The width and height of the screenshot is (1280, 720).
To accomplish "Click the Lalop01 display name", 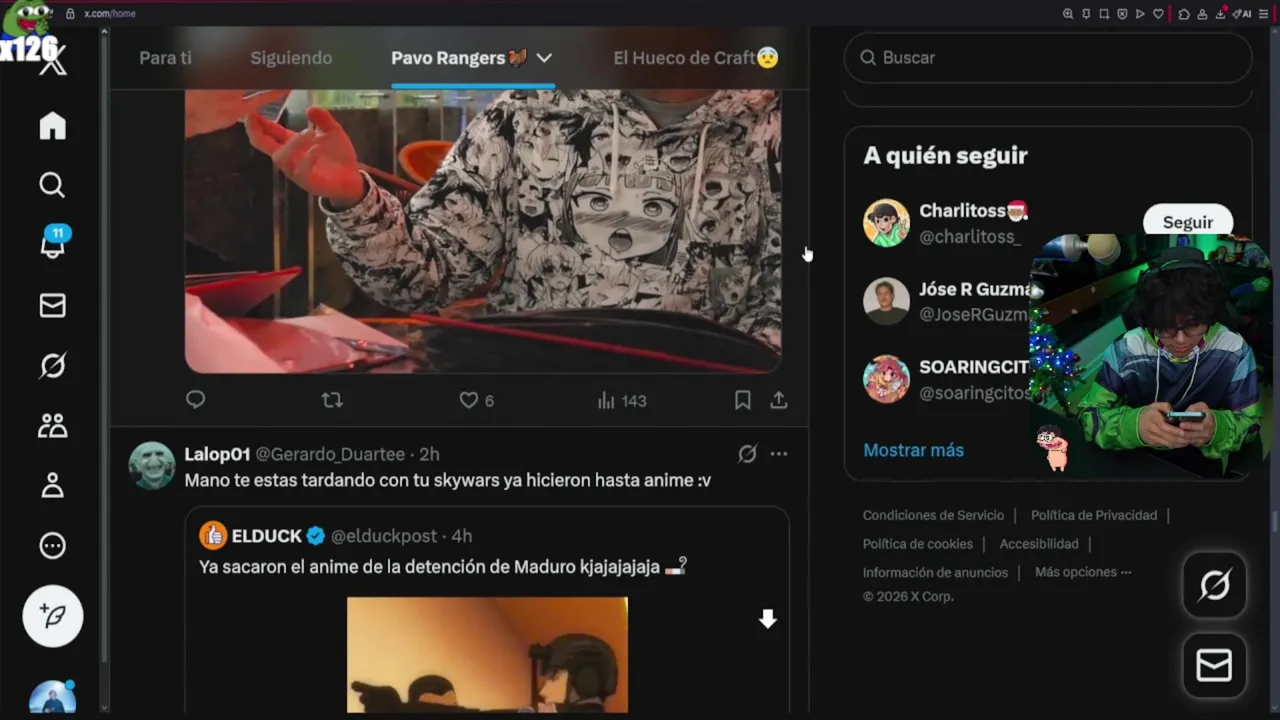I will pos(217,454).
